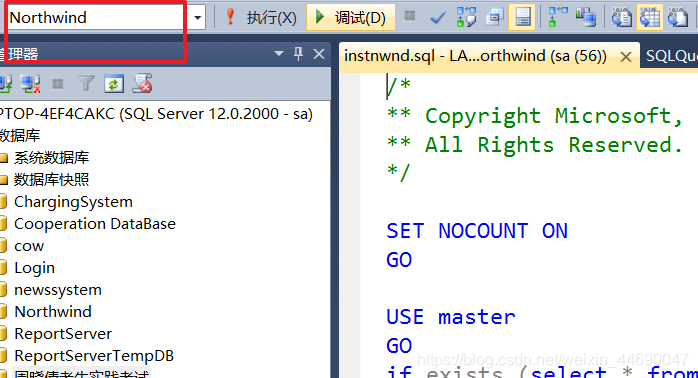Click the GO below SET NOCOUNT ON

click(x=399, y=260)
